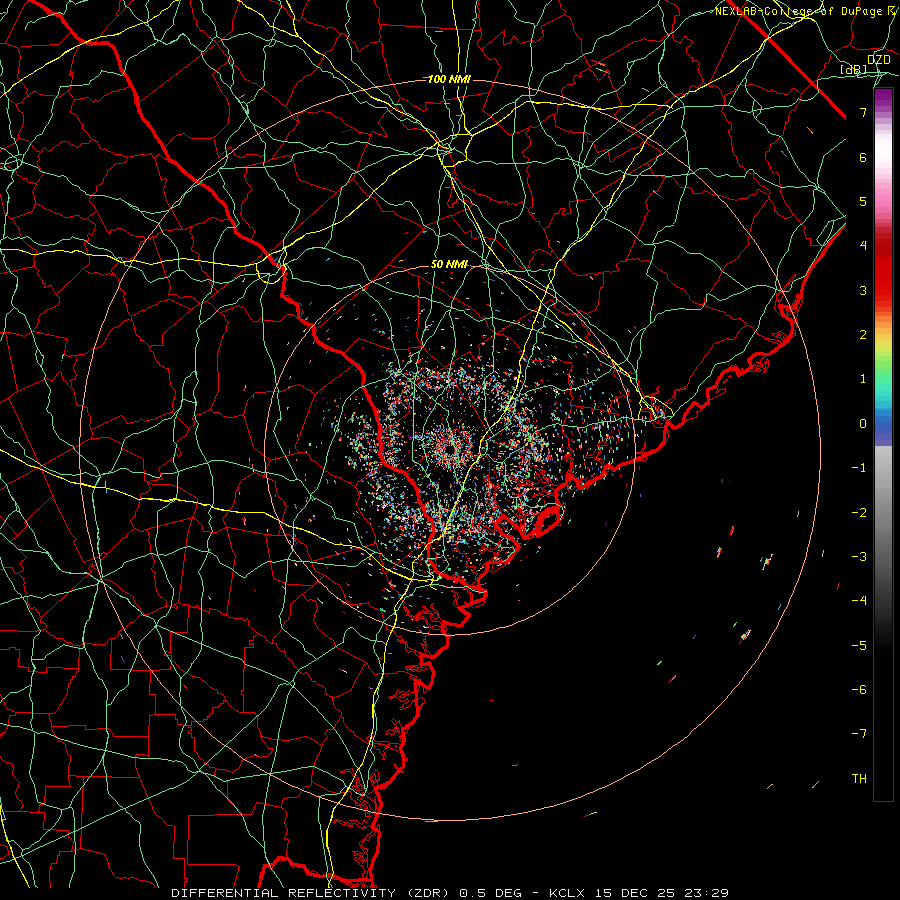
Task: Click the white-pink band near 6 dB
Action: pyautogui.click(x=883, y=155)
